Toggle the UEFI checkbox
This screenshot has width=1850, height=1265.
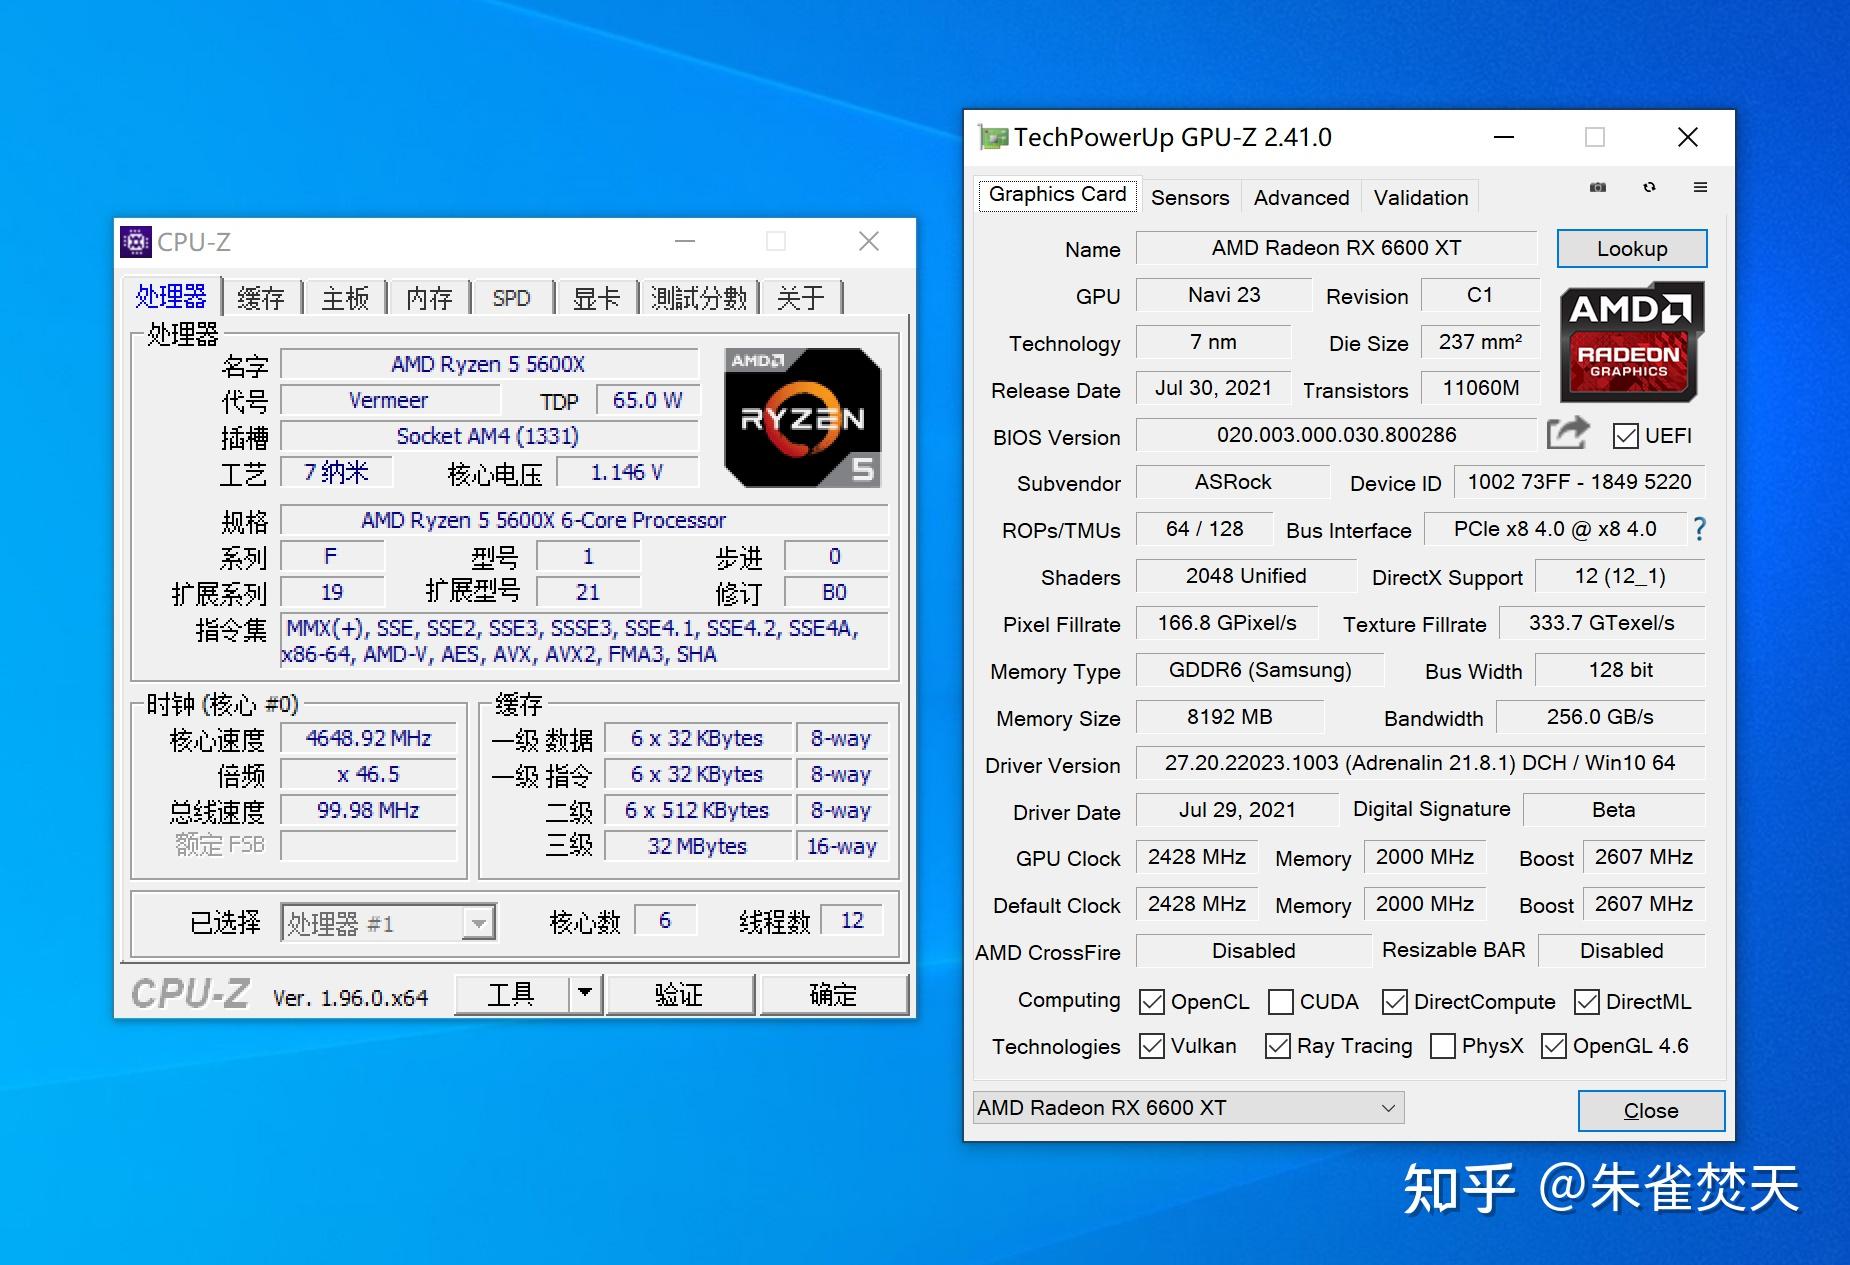point(1626,436)
